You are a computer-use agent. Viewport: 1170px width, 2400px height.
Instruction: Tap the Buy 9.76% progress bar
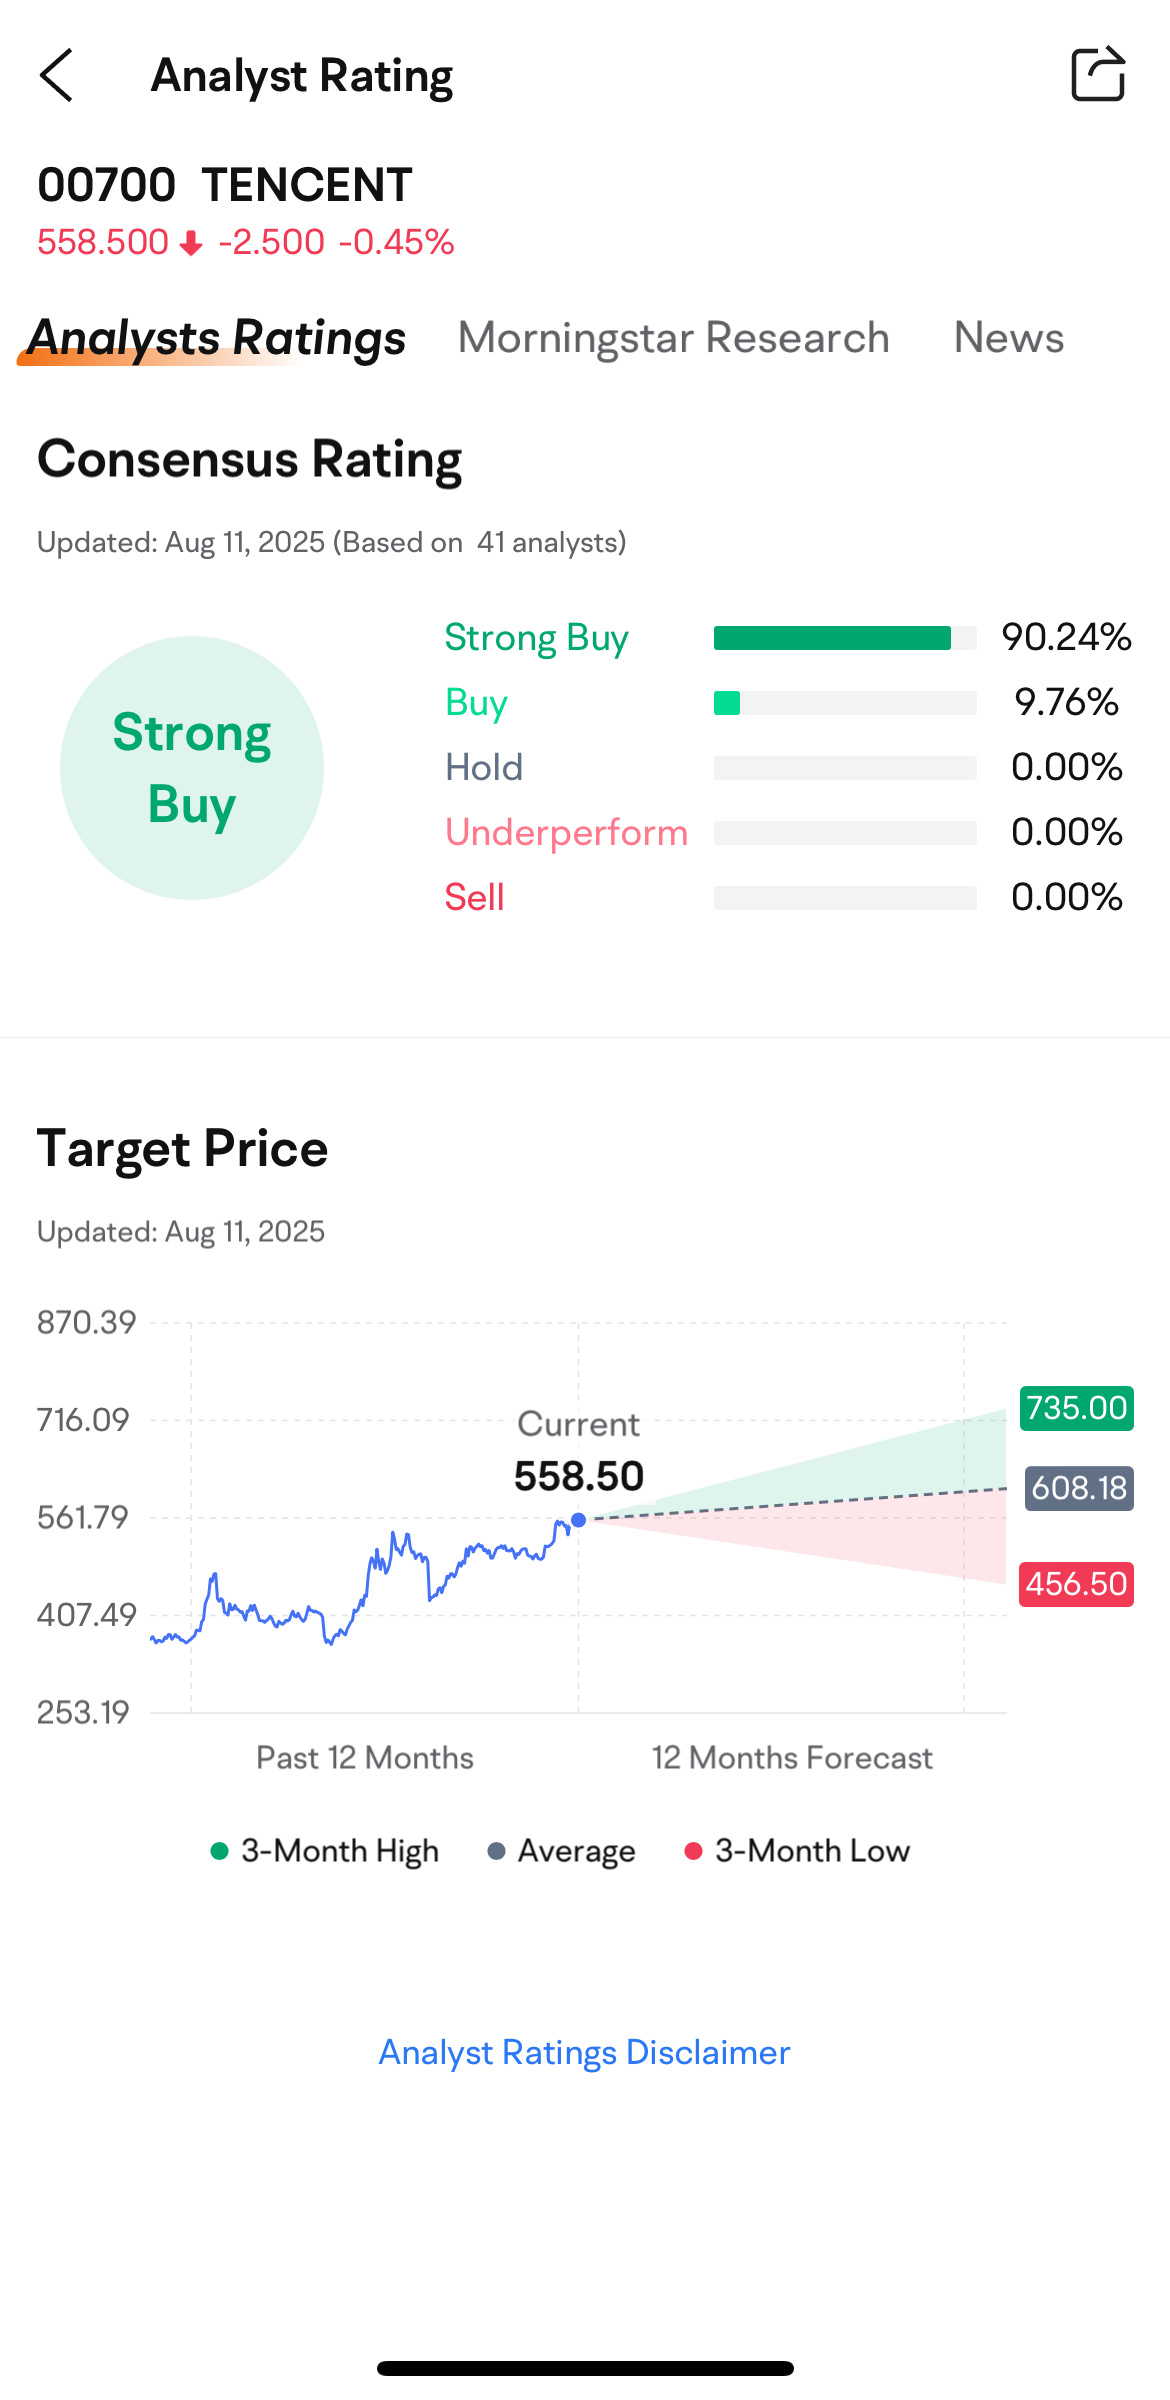[x=845, y=703]
